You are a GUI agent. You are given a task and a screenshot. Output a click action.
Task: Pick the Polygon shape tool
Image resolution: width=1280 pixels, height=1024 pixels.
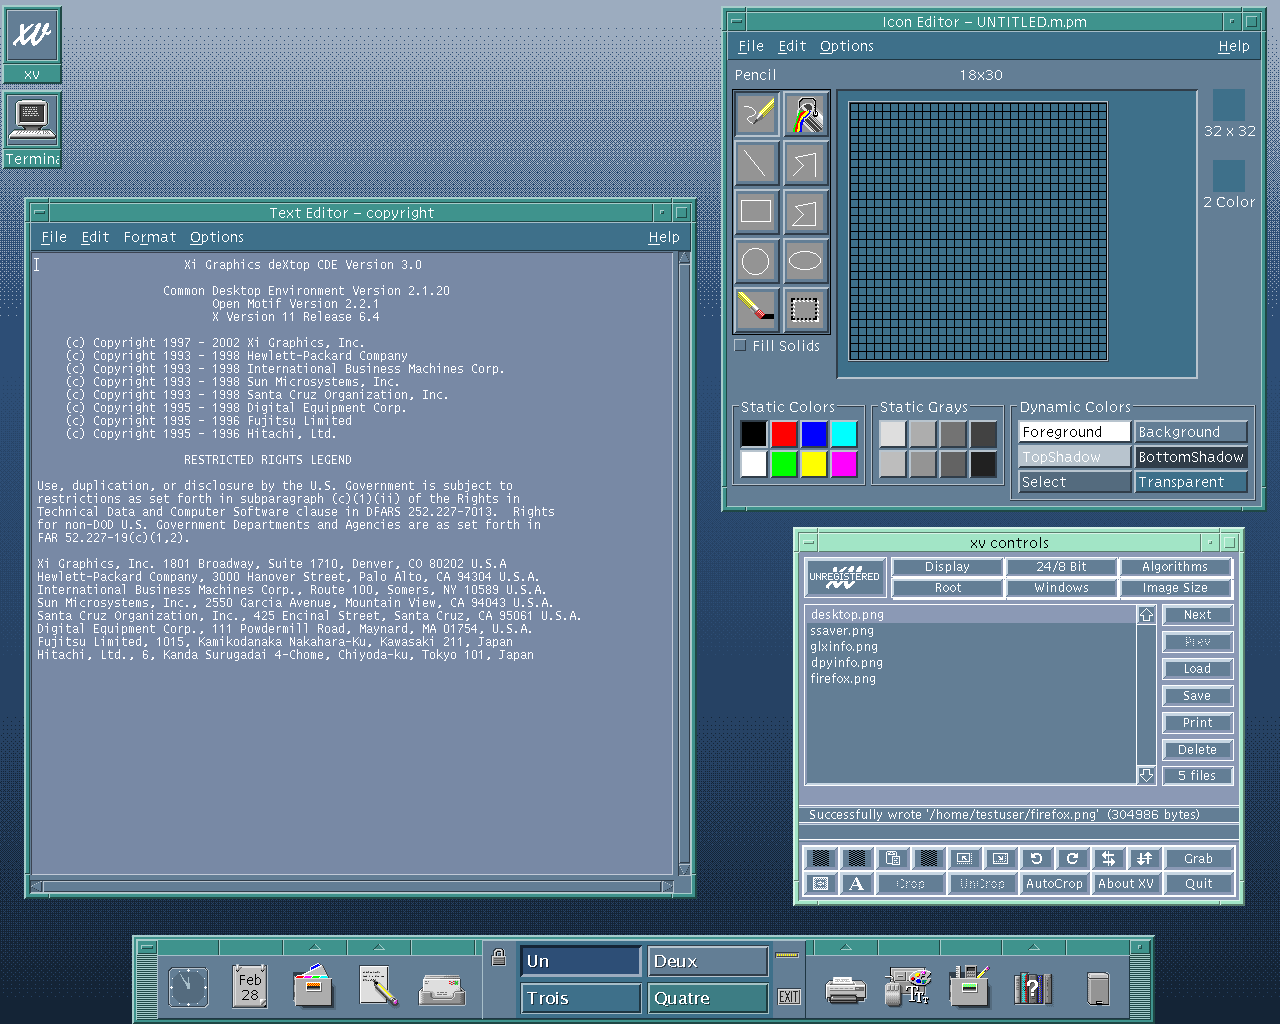805,211
